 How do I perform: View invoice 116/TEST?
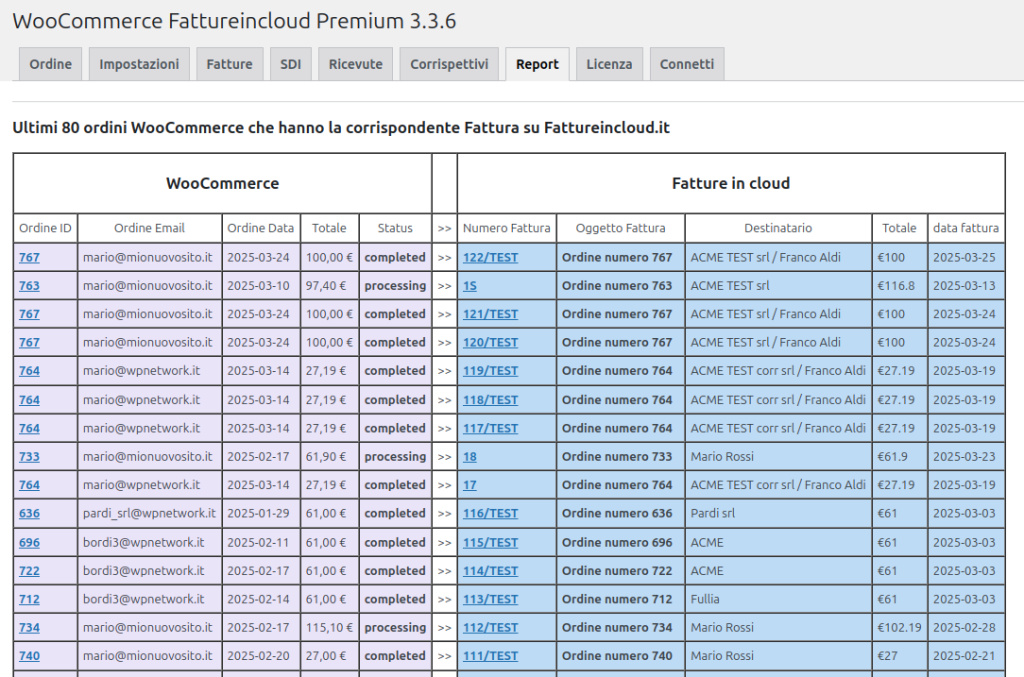490,514
